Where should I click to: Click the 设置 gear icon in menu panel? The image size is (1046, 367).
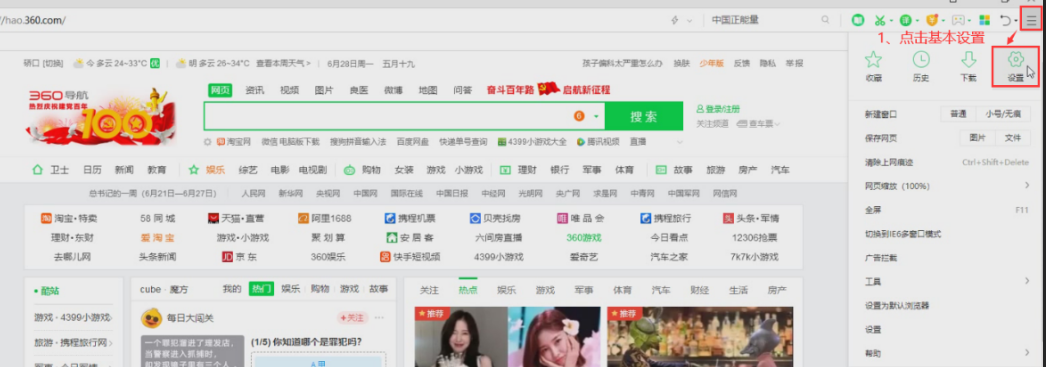[x=1015, y=60]
